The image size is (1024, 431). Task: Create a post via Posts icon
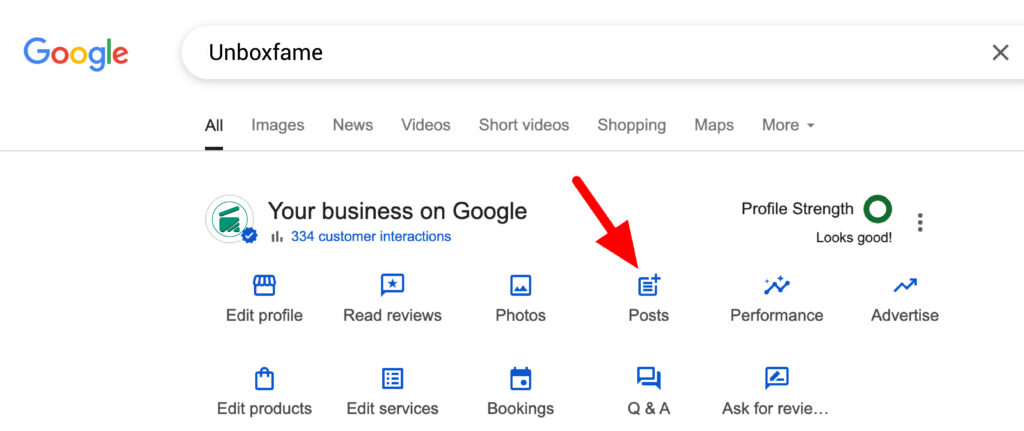[648, 285]
